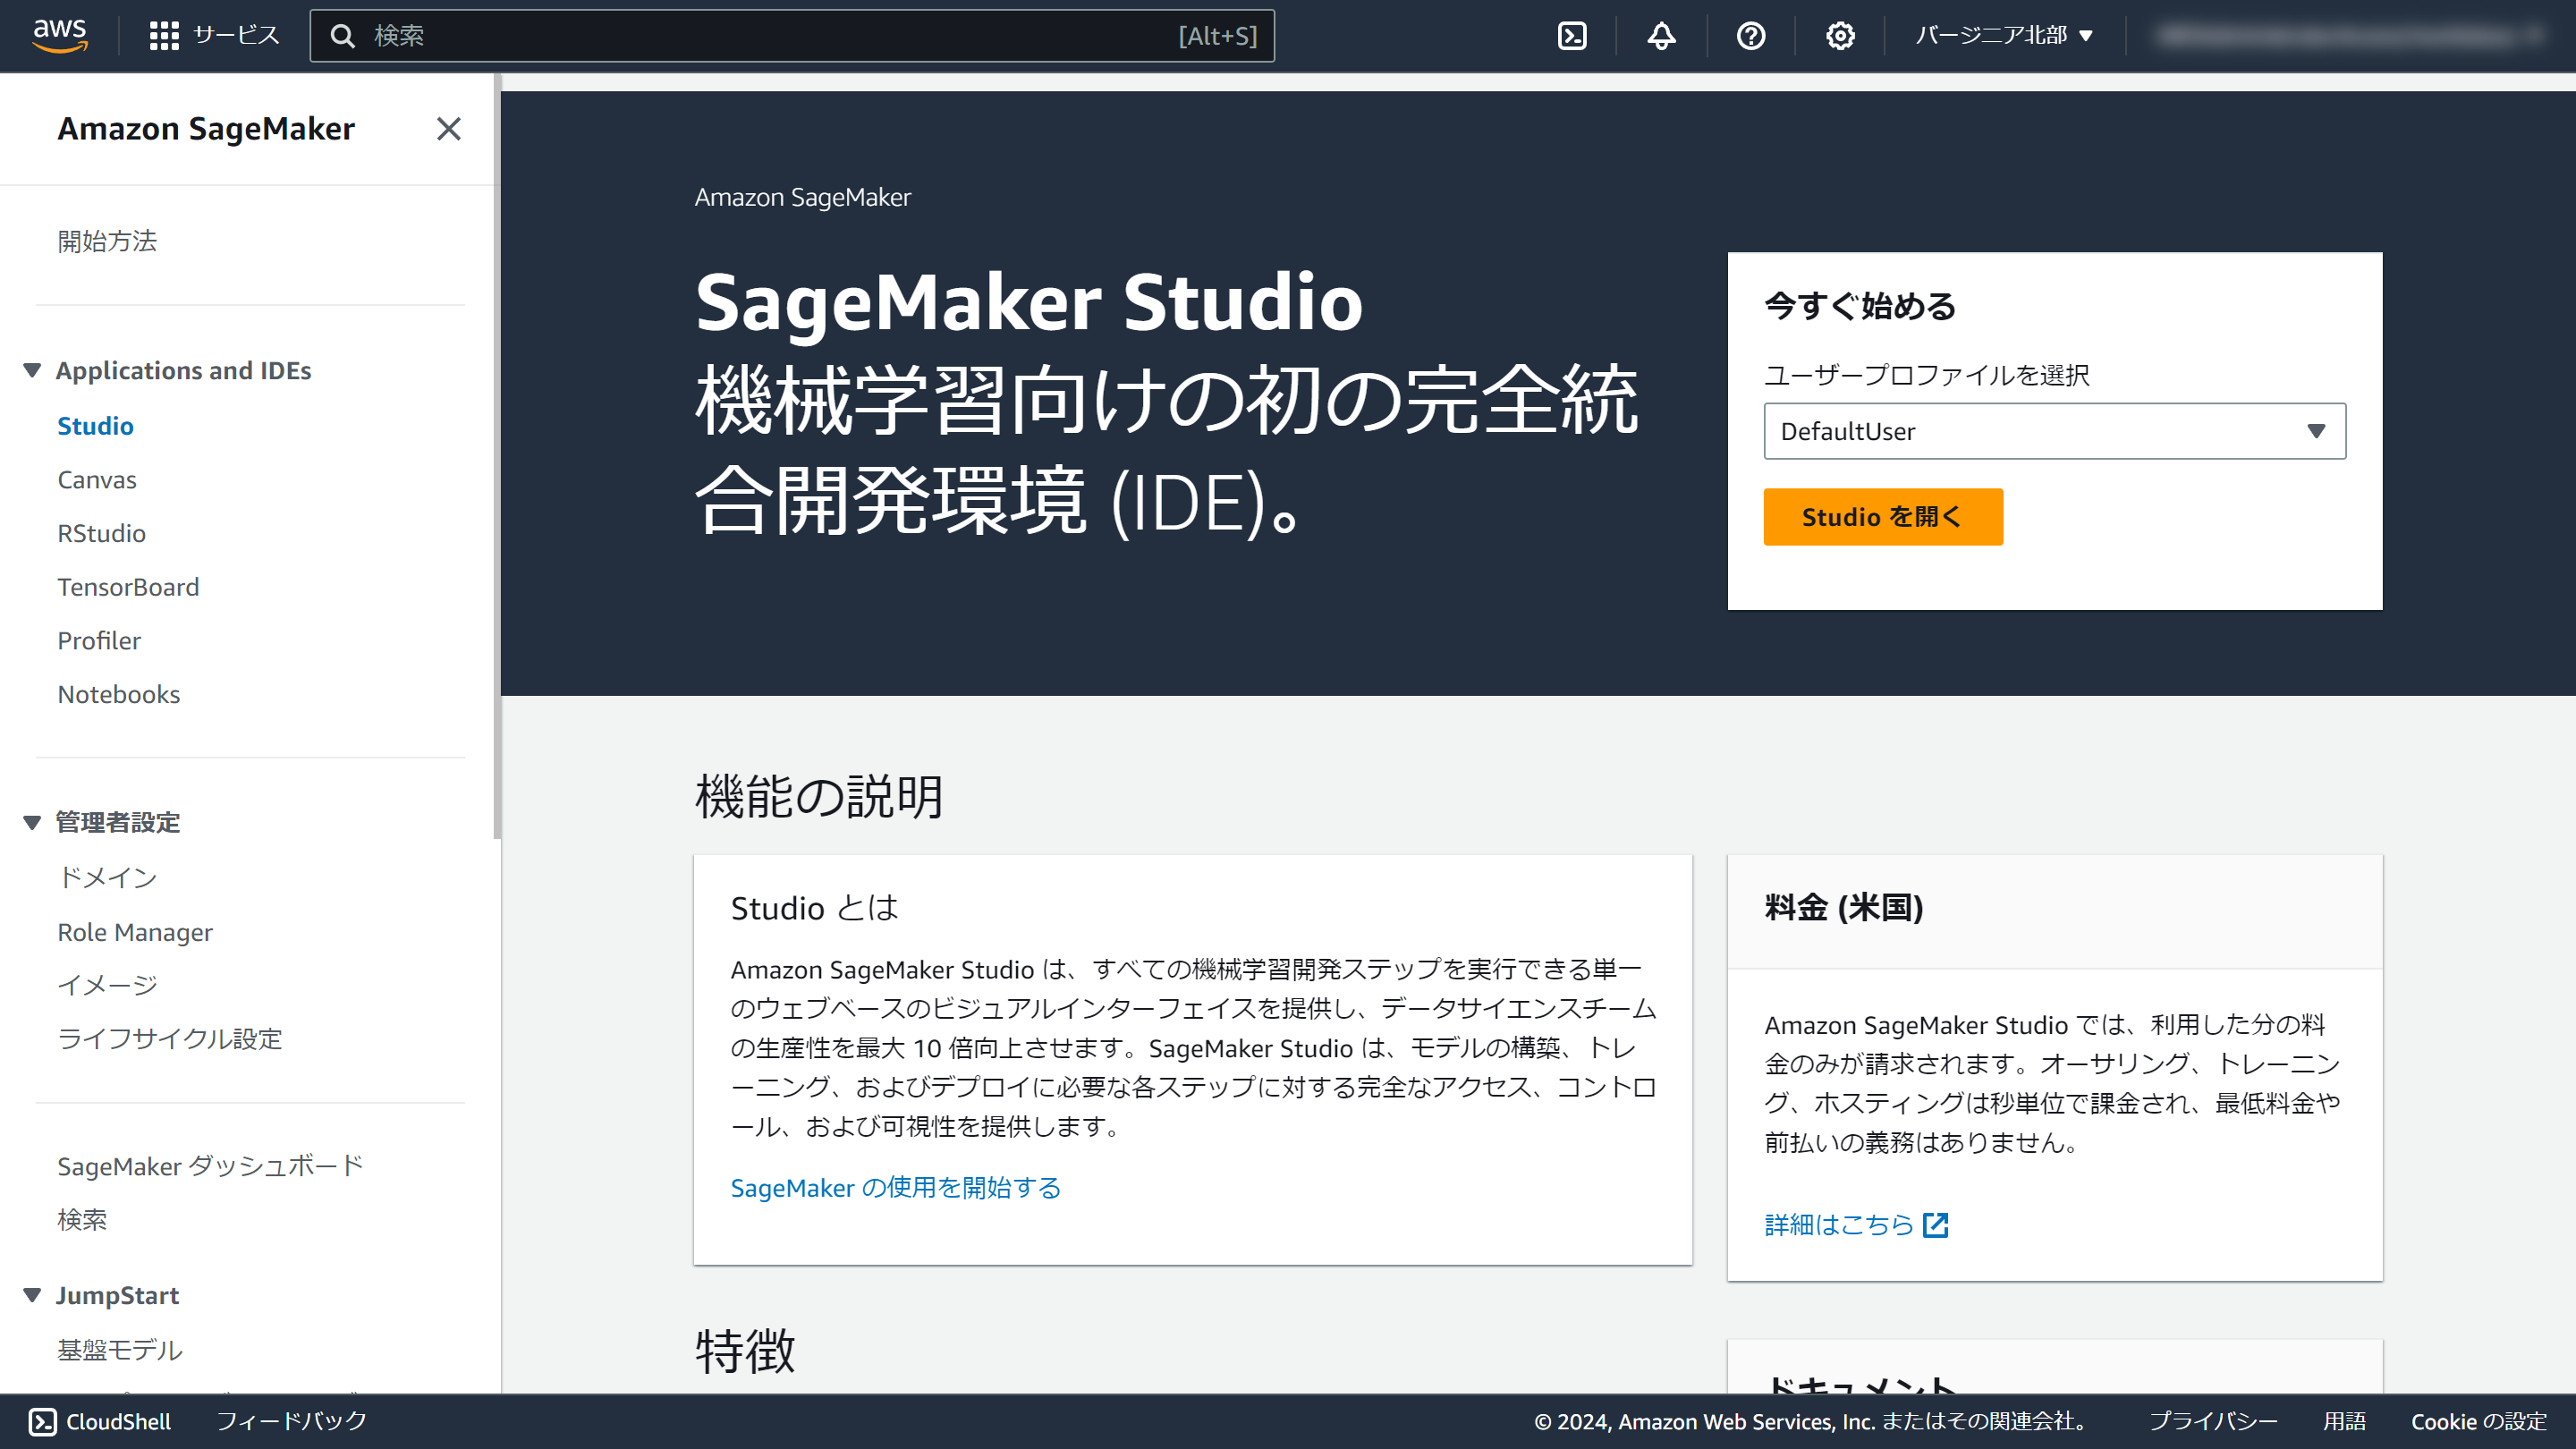Viewport: 2576px width, 1449px height.
Task: Collapse the JumpStart section
Action: click(x=32, y=1294)
